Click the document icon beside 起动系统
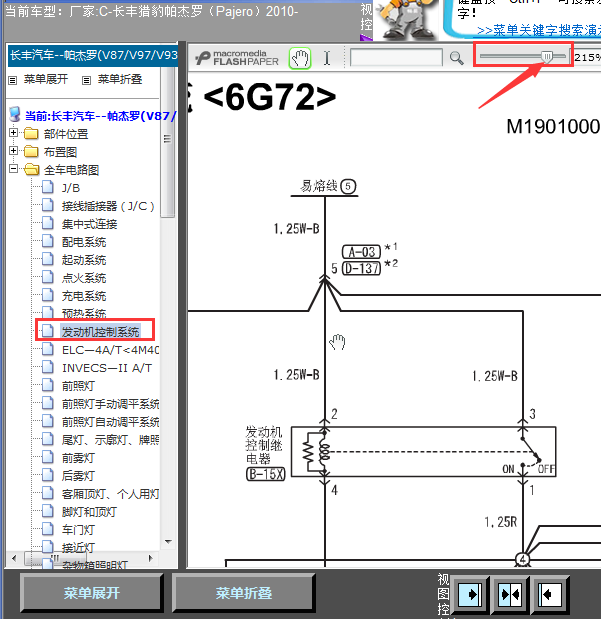The width and height of the screenshot is (601, 619). click(48, 259)
